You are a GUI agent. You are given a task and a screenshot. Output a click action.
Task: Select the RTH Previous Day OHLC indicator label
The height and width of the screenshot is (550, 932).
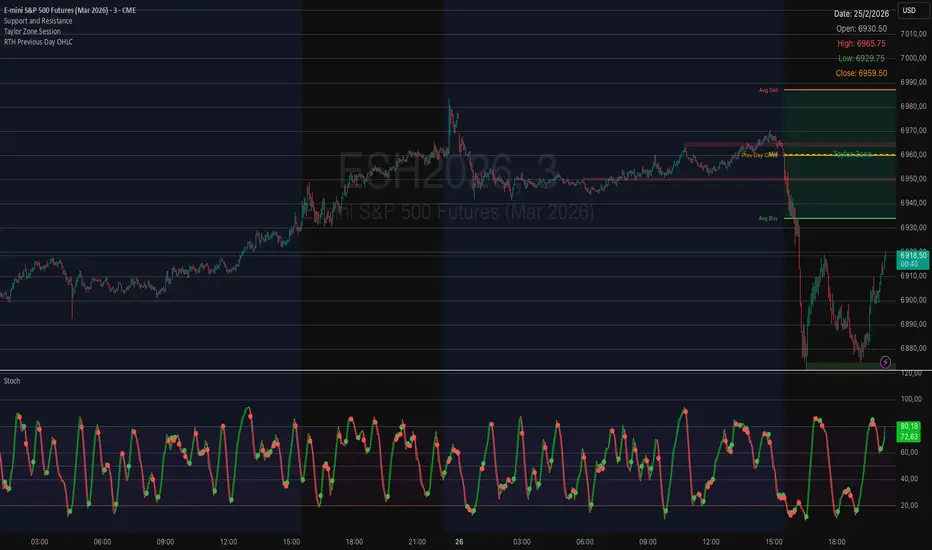(38, 42)
